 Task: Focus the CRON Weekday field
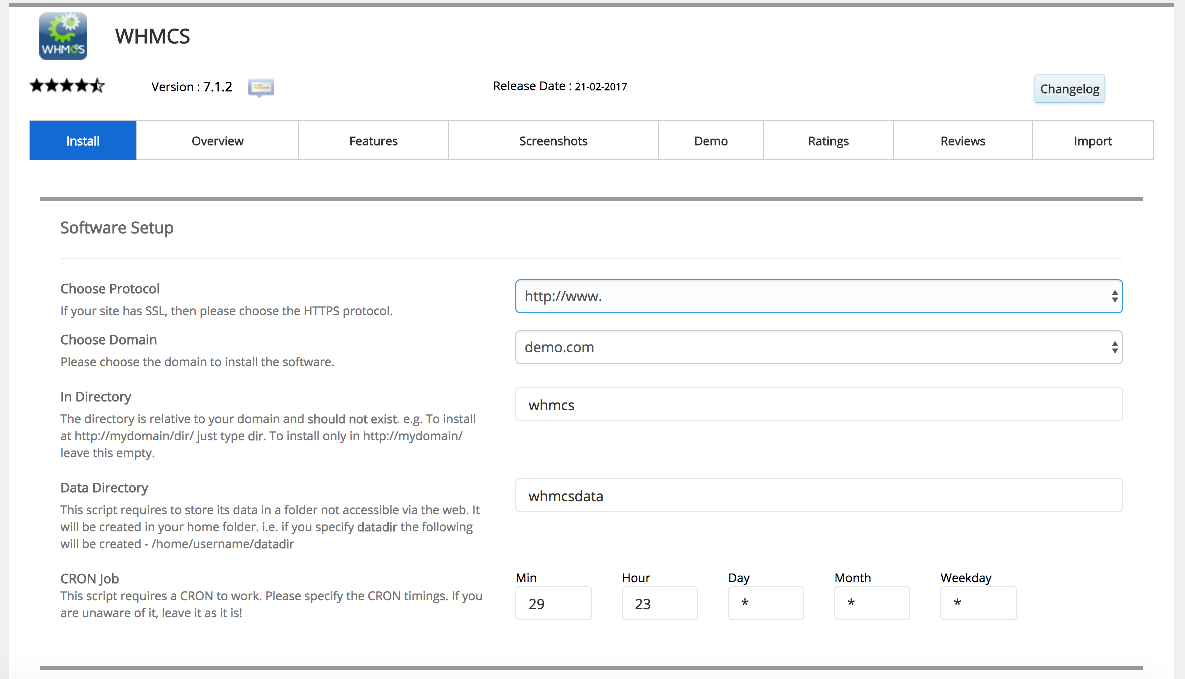pos(978,603)
